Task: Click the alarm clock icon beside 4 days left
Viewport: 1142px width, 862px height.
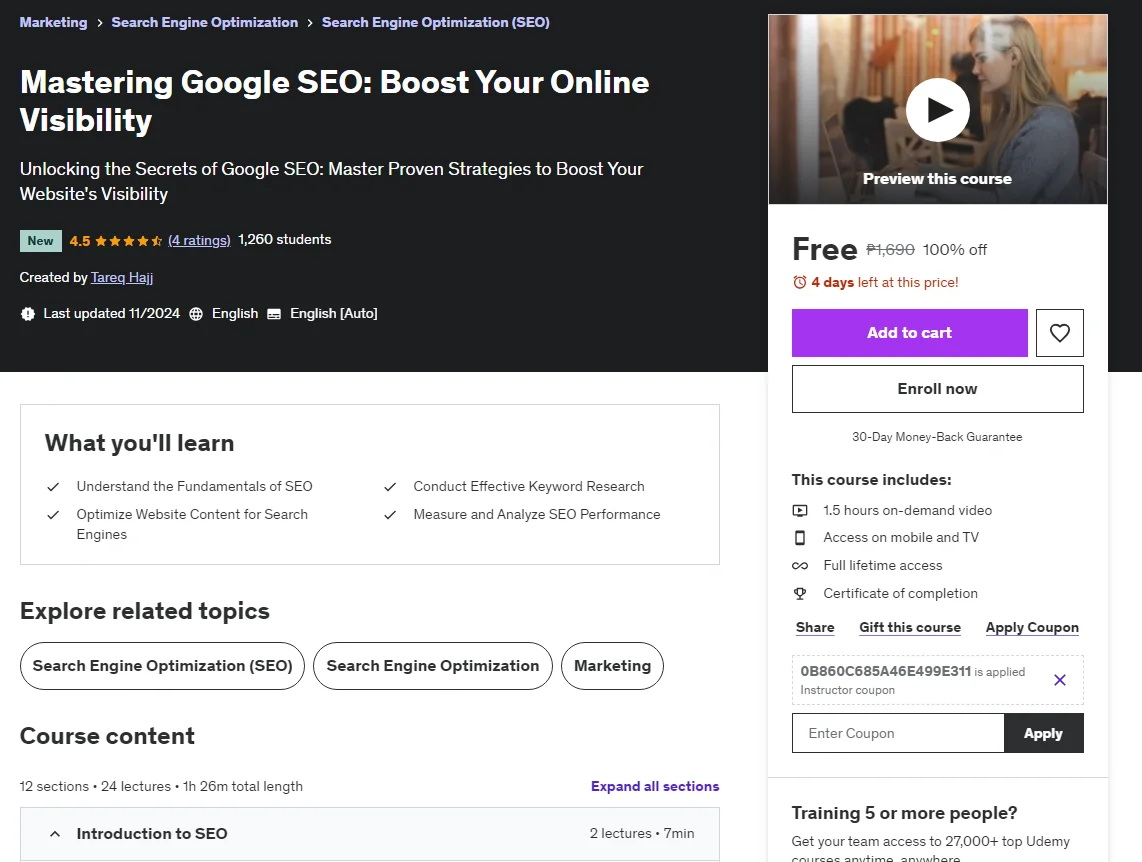Action: [x=800, y=282]
